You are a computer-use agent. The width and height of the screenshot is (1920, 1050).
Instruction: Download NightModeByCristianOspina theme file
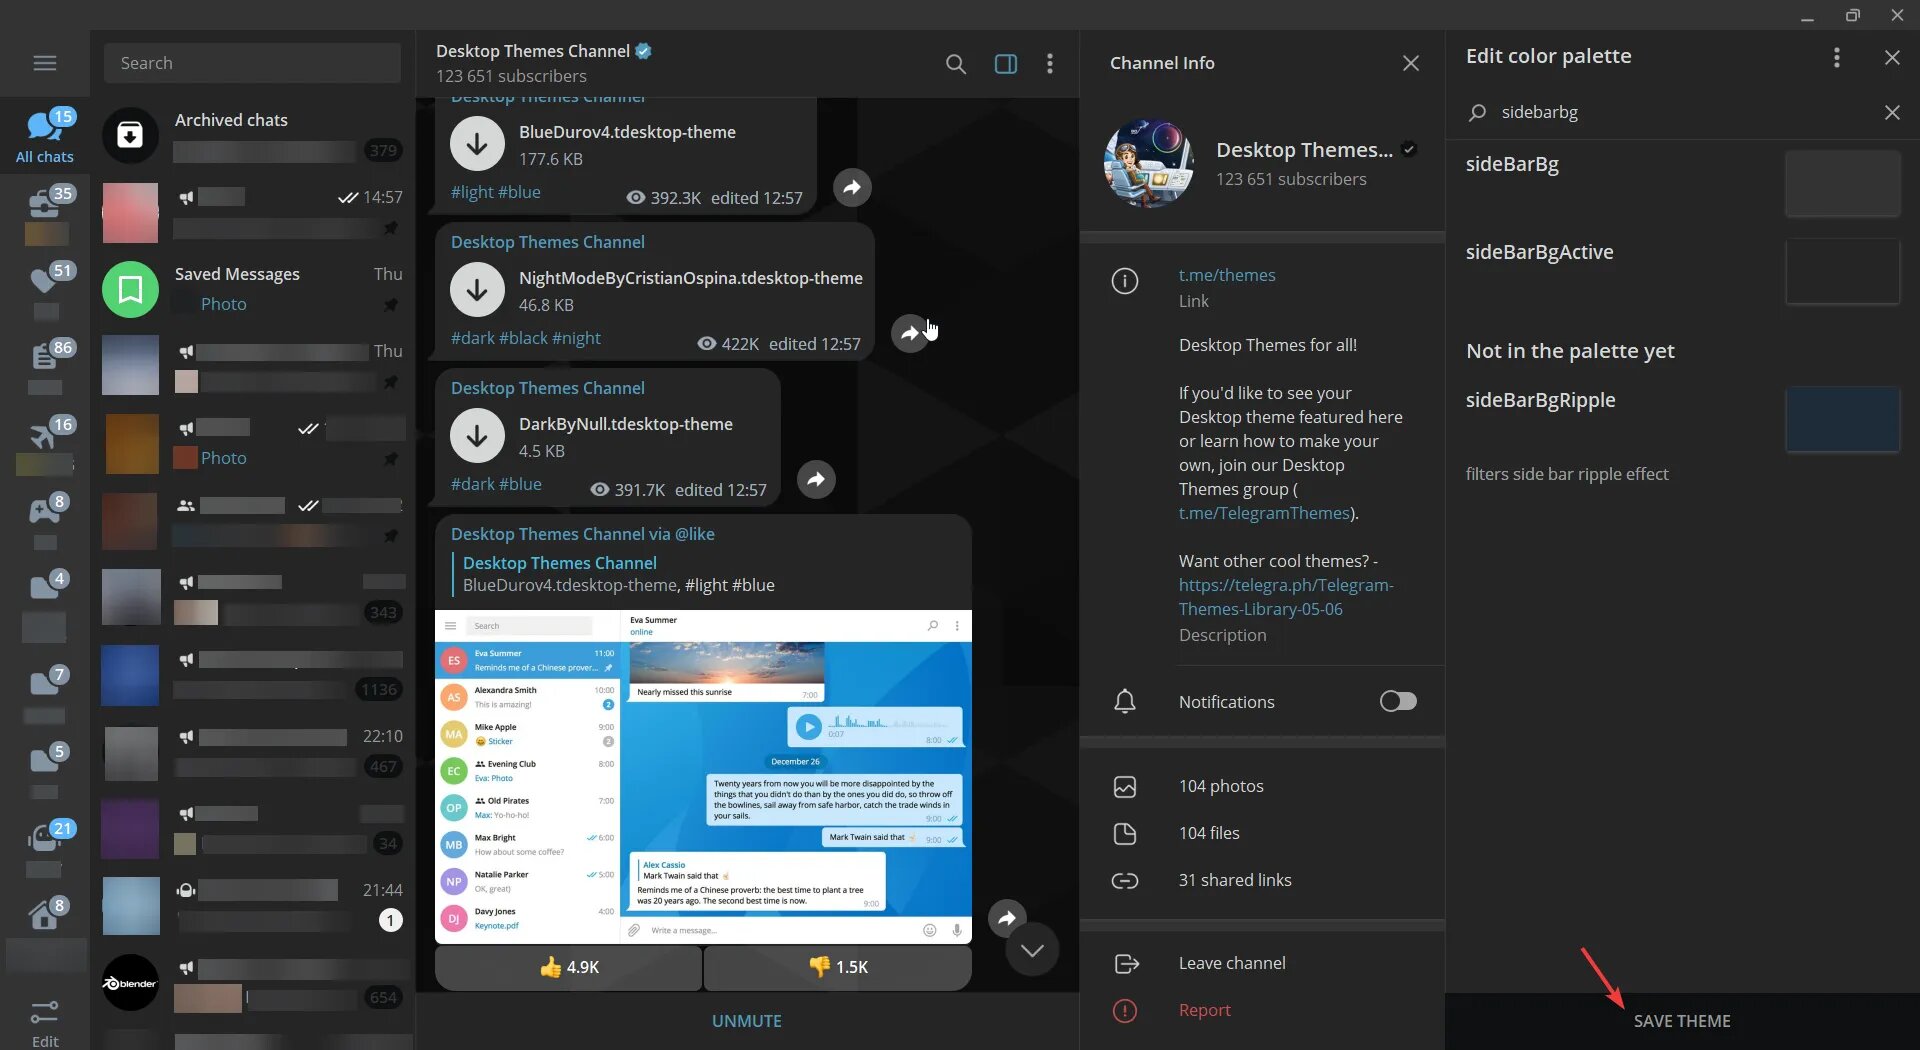pos(477,290)
